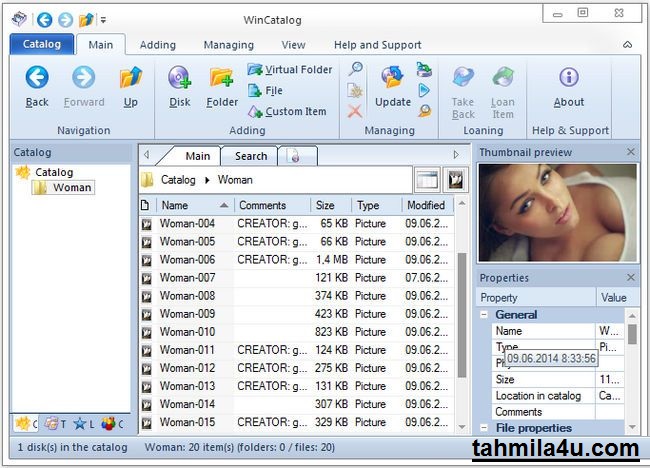
Task: Click the Update button in Managing group
Action: pyautogui.click(x=393, y=87)
